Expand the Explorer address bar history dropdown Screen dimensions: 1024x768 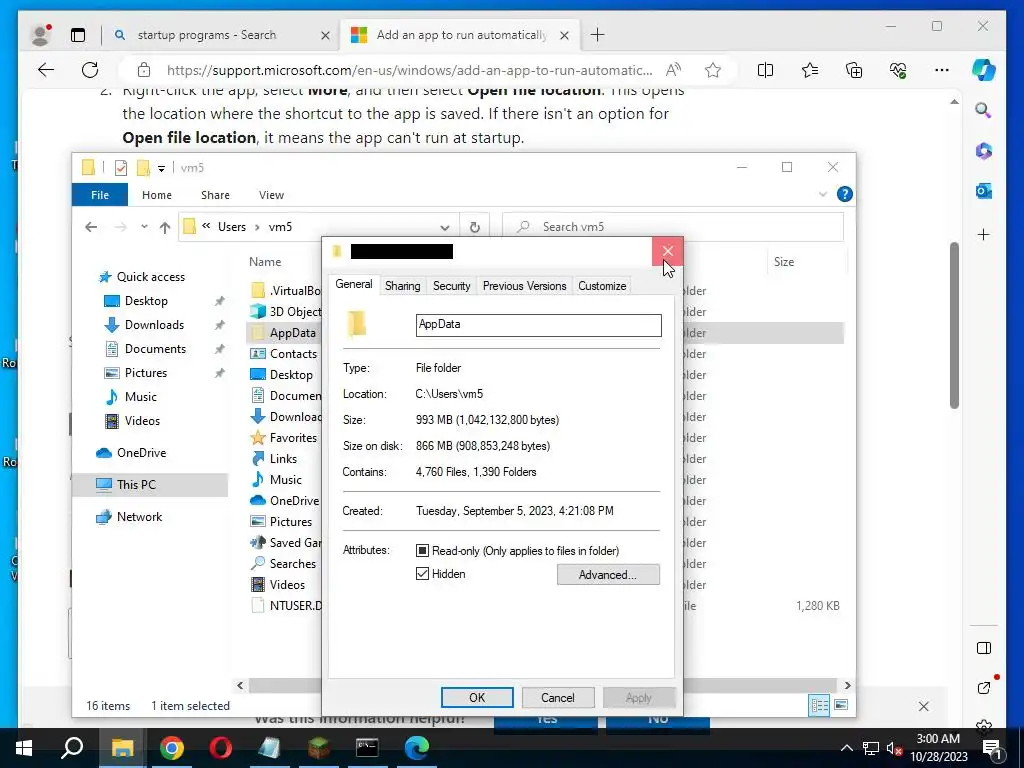pos(445,227)
